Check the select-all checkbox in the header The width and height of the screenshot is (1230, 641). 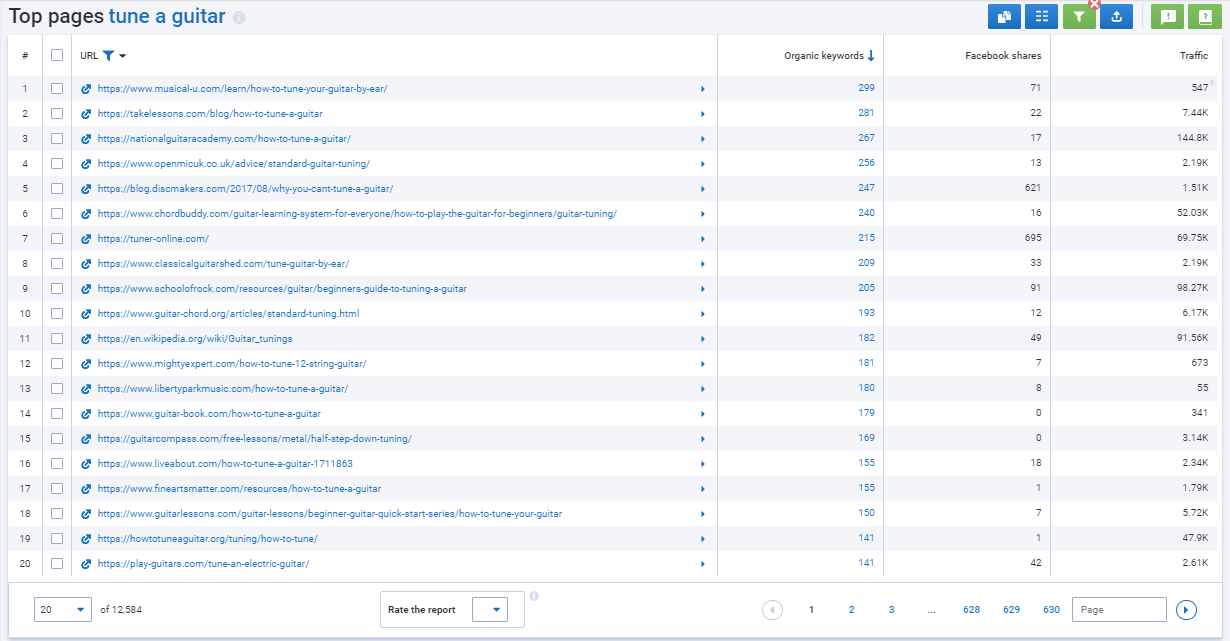coord(57,55)
